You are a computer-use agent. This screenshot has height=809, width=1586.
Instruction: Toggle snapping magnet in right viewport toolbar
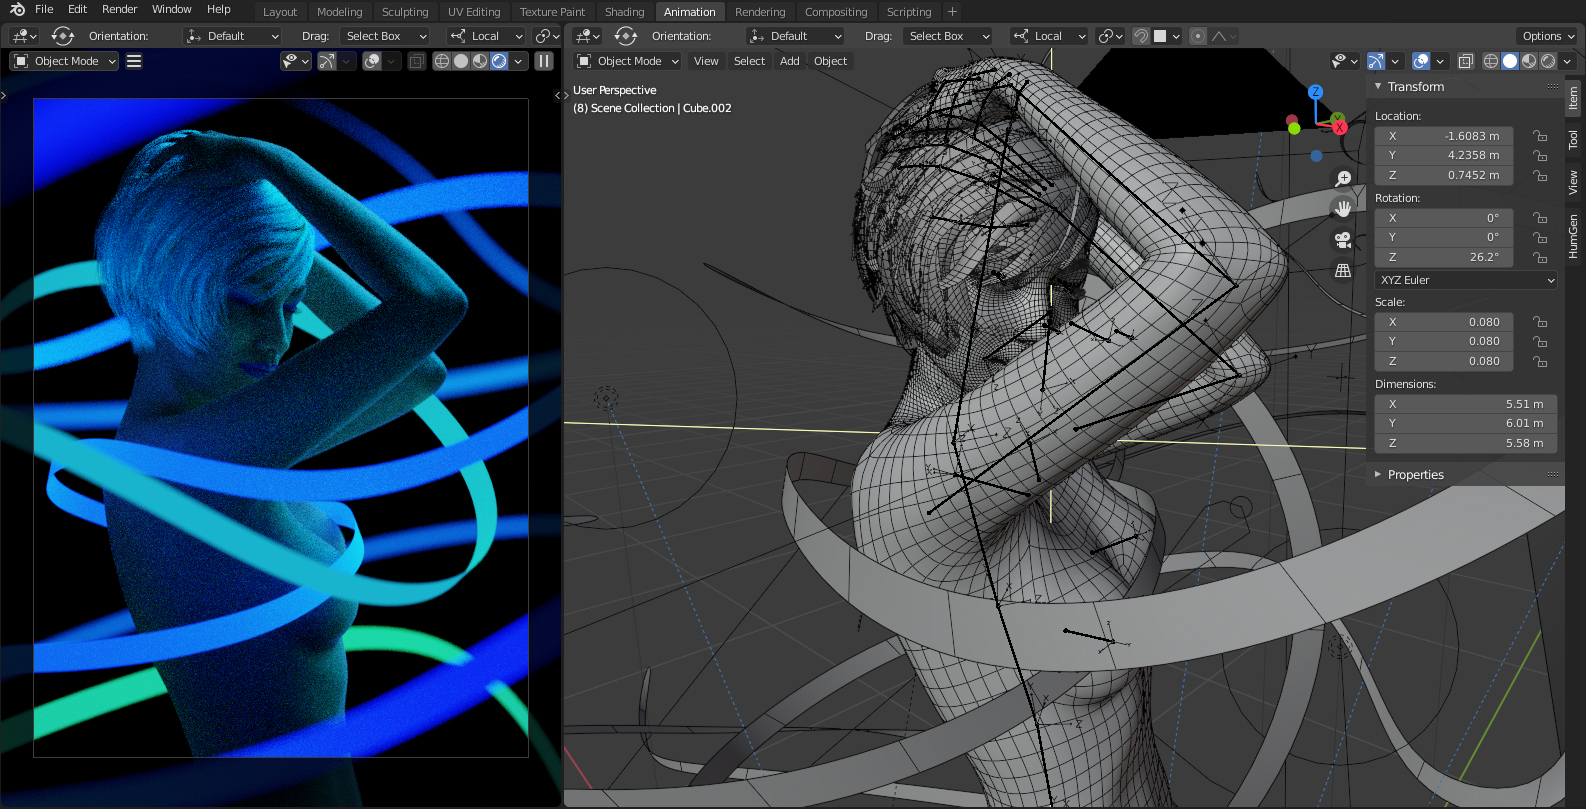1141,36
